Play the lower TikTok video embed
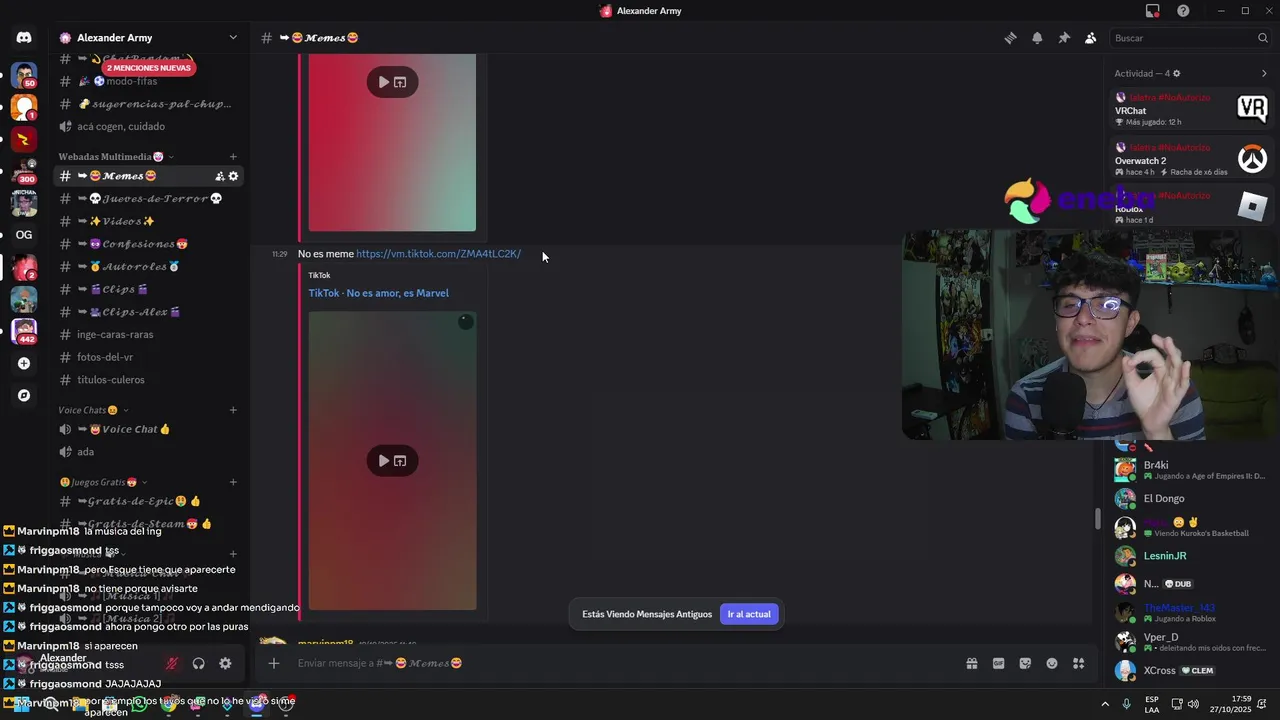The image size is (1280, 720). 384,461
